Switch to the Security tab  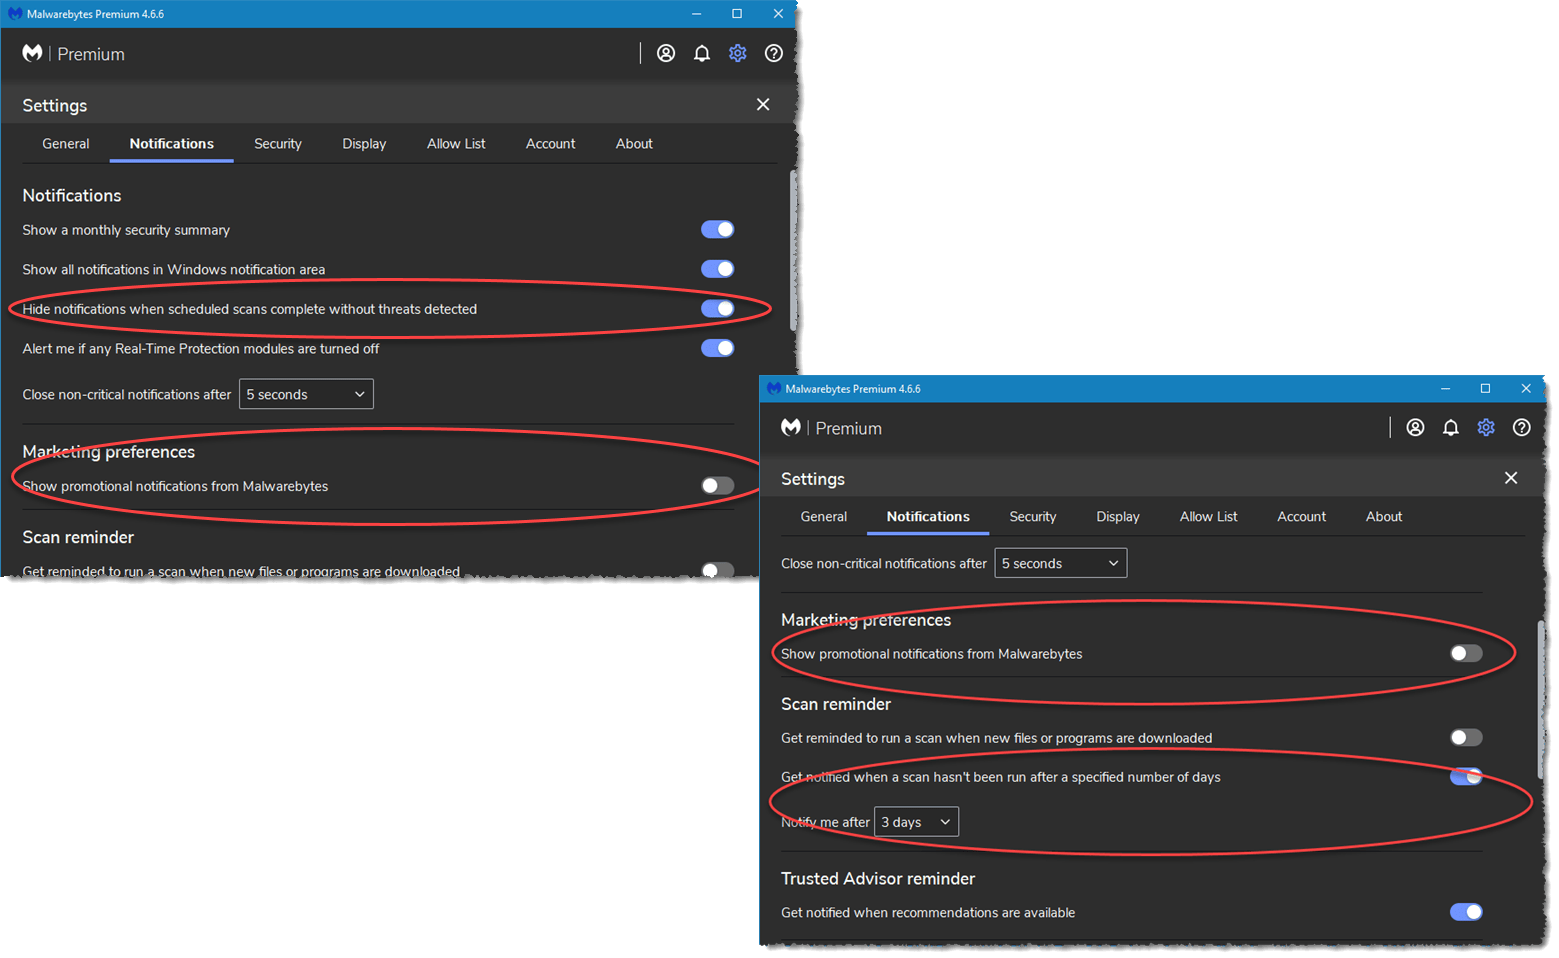tap(278, 143)
